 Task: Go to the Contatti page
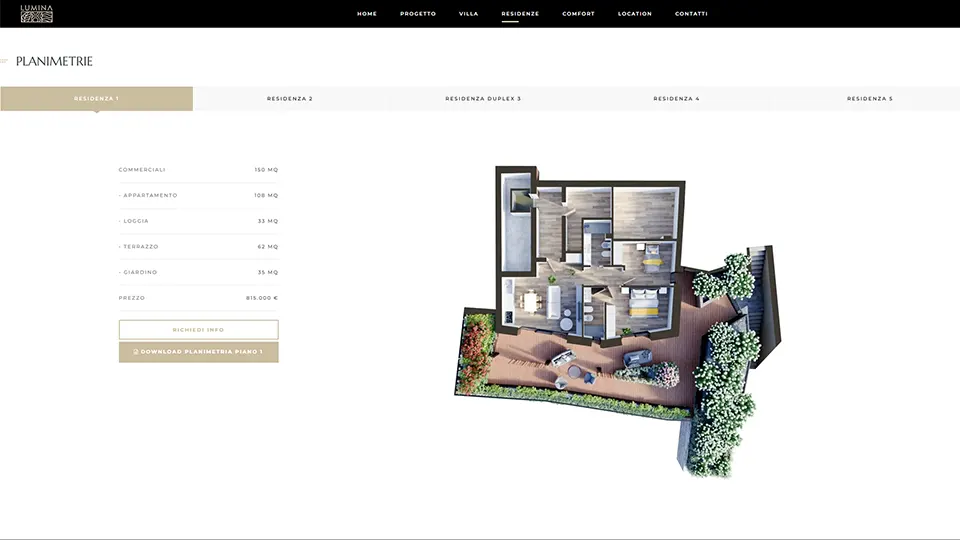click(x=691, y=14)
